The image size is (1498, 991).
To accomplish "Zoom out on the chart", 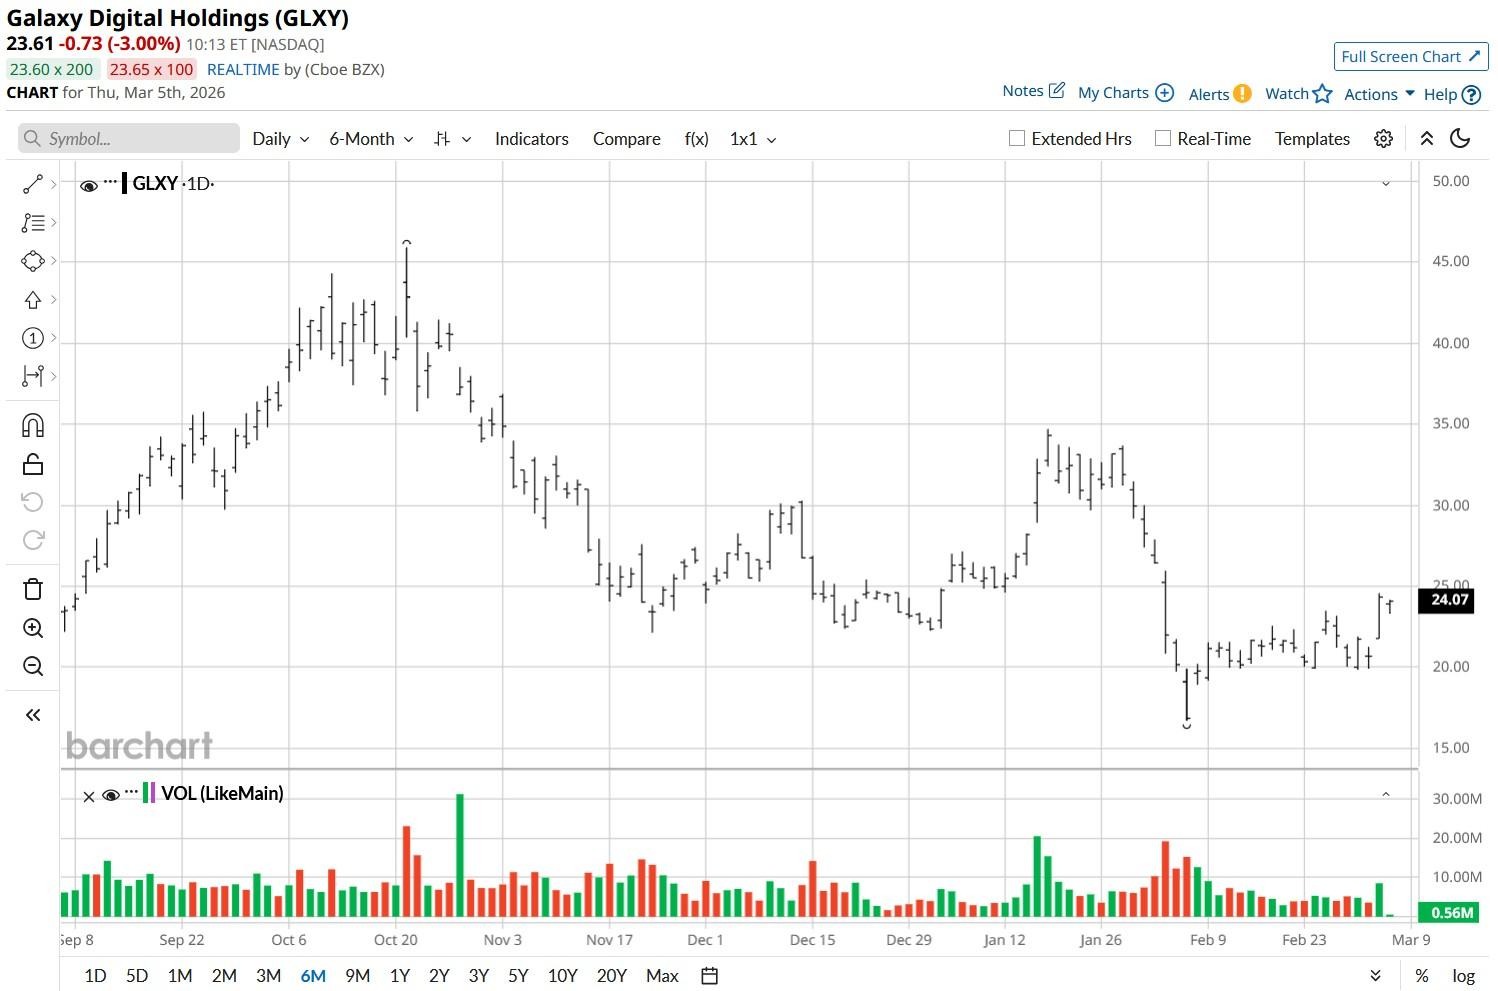I will 33,666.
